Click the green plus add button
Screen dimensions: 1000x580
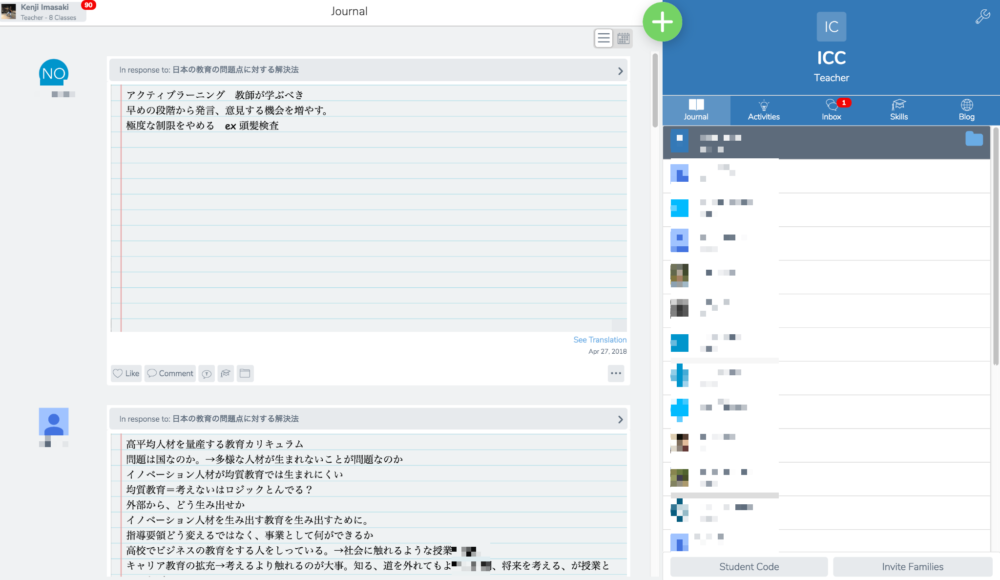pos(662,22)
